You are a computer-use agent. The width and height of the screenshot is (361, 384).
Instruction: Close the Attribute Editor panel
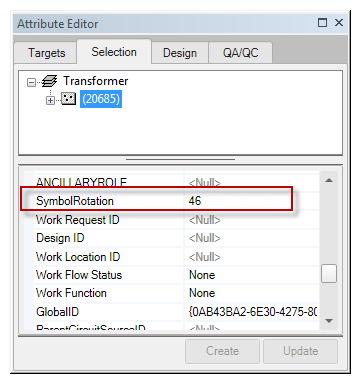[x=339, y=23]
